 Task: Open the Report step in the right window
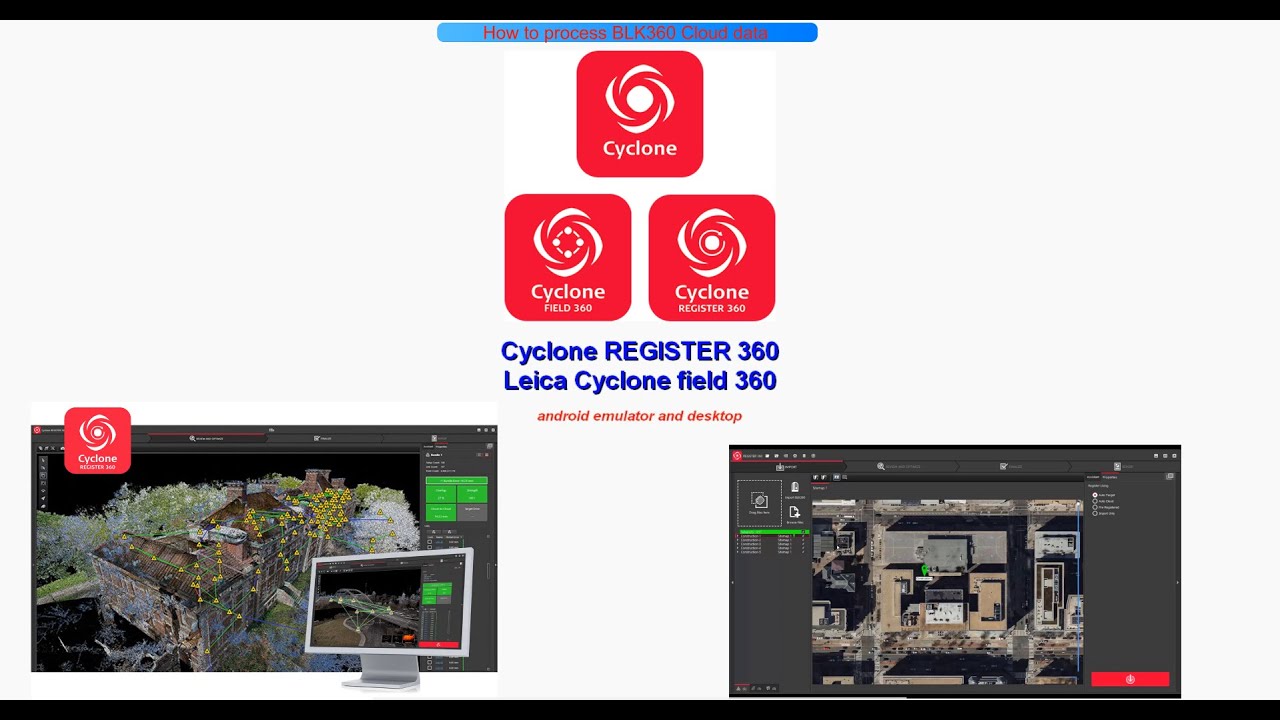[x=1124, y=467]
